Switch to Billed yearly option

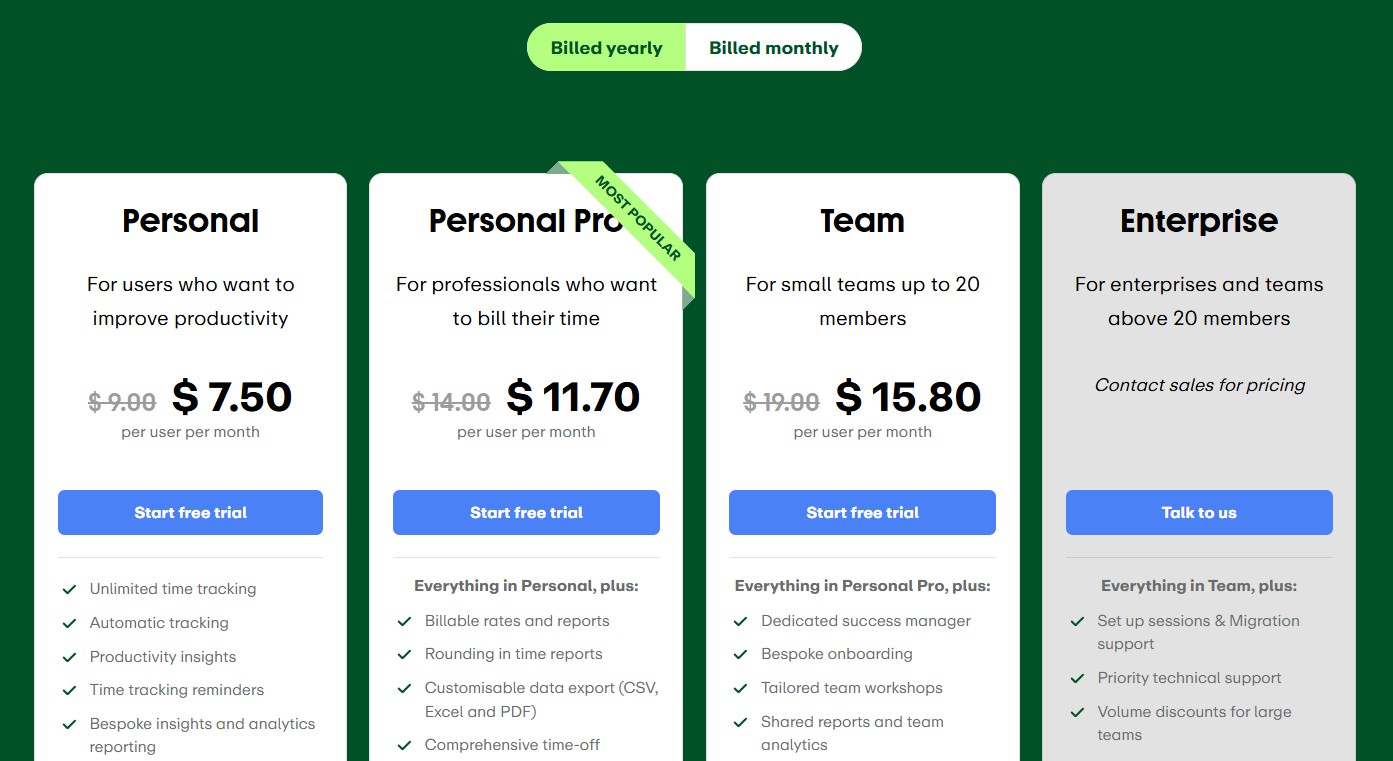click(x=607, y=48)
